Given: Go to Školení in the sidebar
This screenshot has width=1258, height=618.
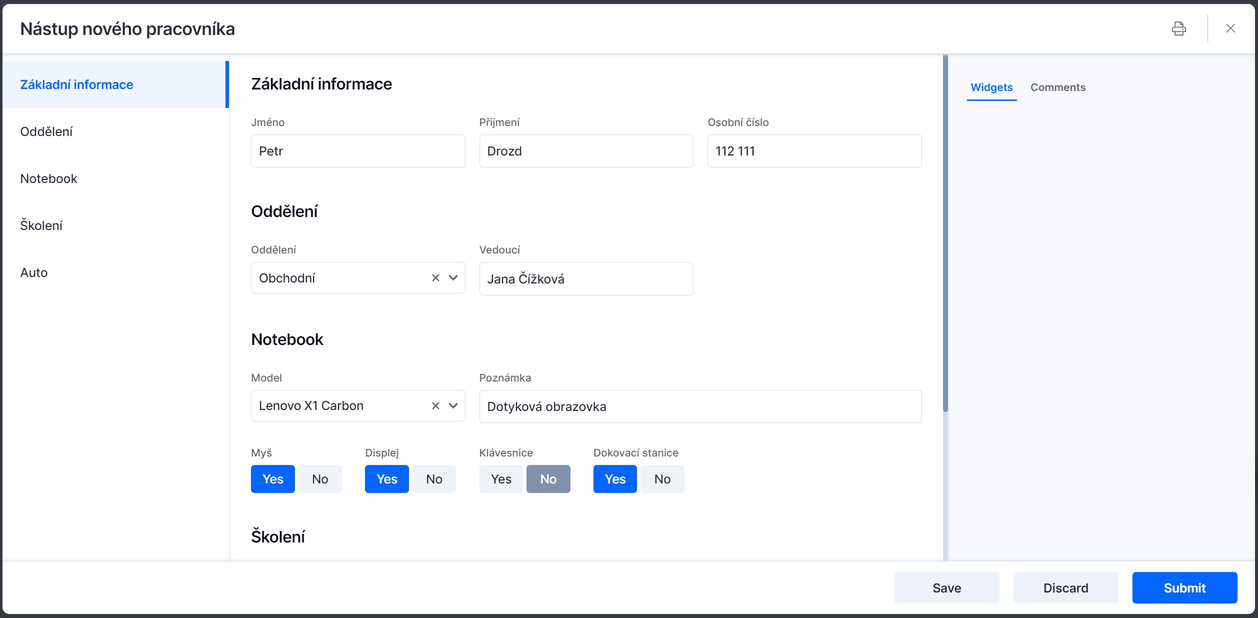Looking at the screenshot, I should 115,226.
